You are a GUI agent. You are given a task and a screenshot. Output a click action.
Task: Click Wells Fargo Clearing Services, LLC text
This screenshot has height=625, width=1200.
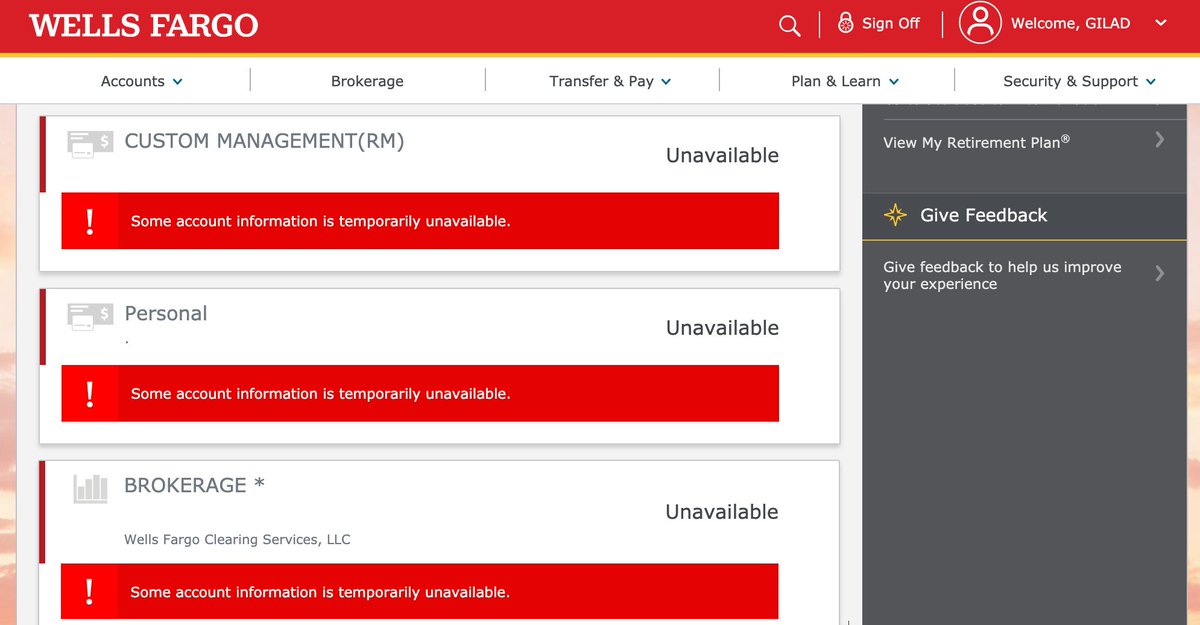coord(237,539)
